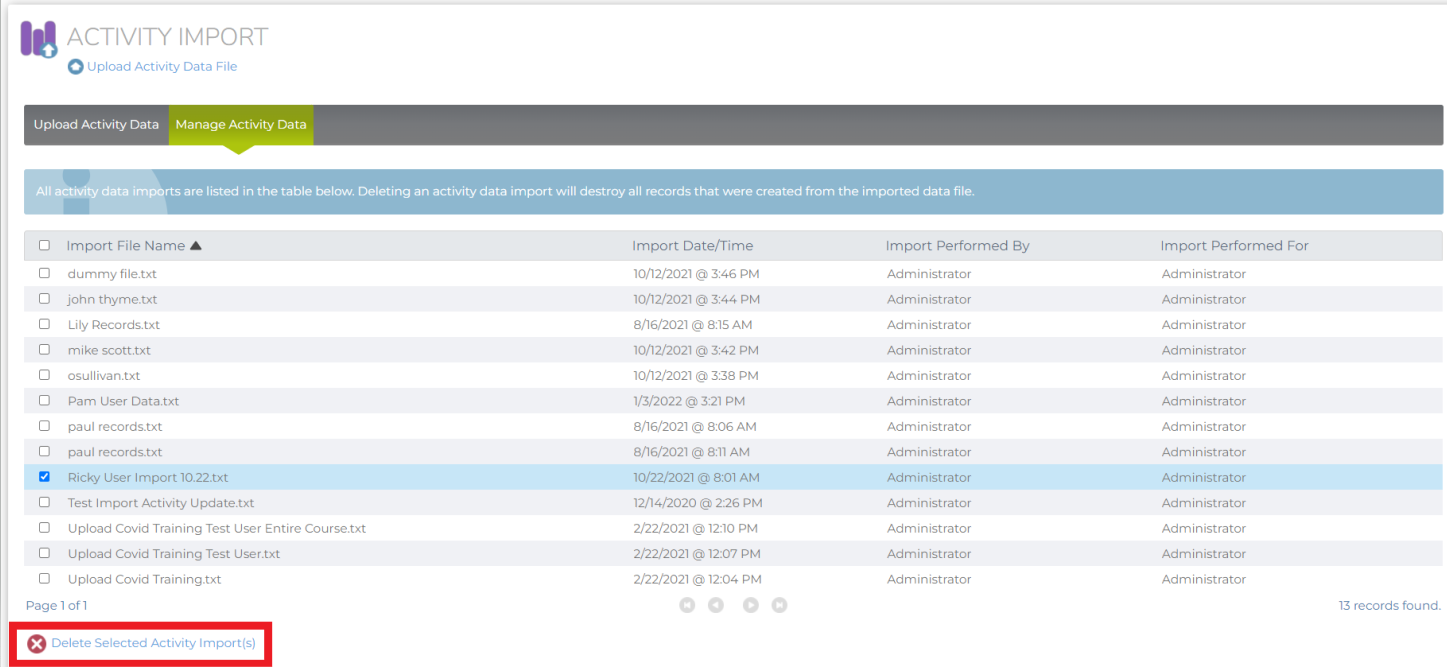Viewport: 1447px width, 667px height.
Task: Click date 1/3/2022 @ 3:21 PM
Action: tap(689, 401)
